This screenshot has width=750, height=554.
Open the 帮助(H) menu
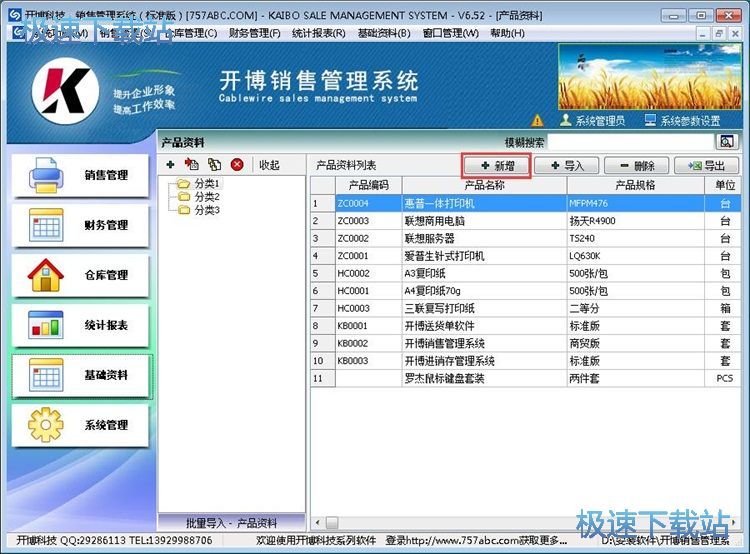(x=507, y=33)
